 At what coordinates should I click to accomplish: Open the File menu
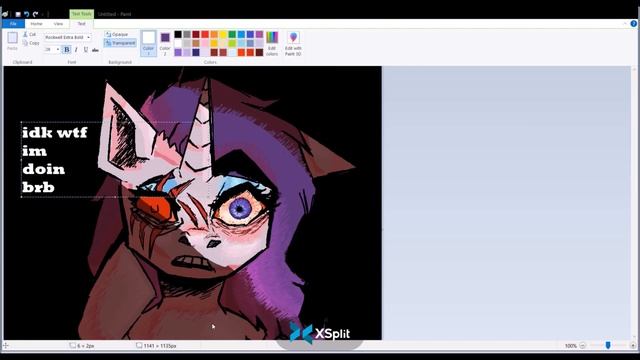click(13, 24)
